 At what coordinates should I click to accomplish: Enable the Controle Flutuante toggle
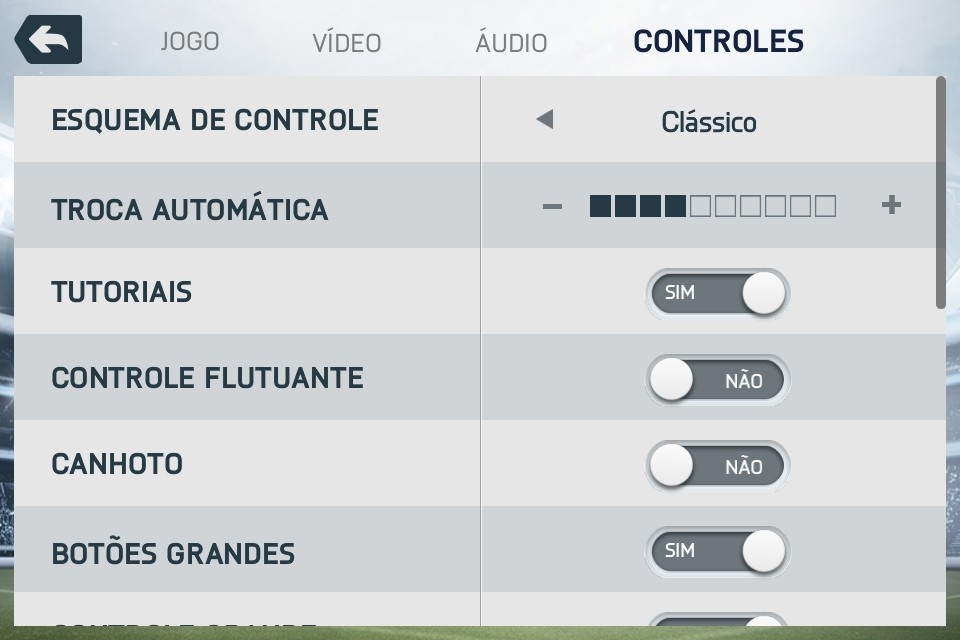click(x=717, y=380)
